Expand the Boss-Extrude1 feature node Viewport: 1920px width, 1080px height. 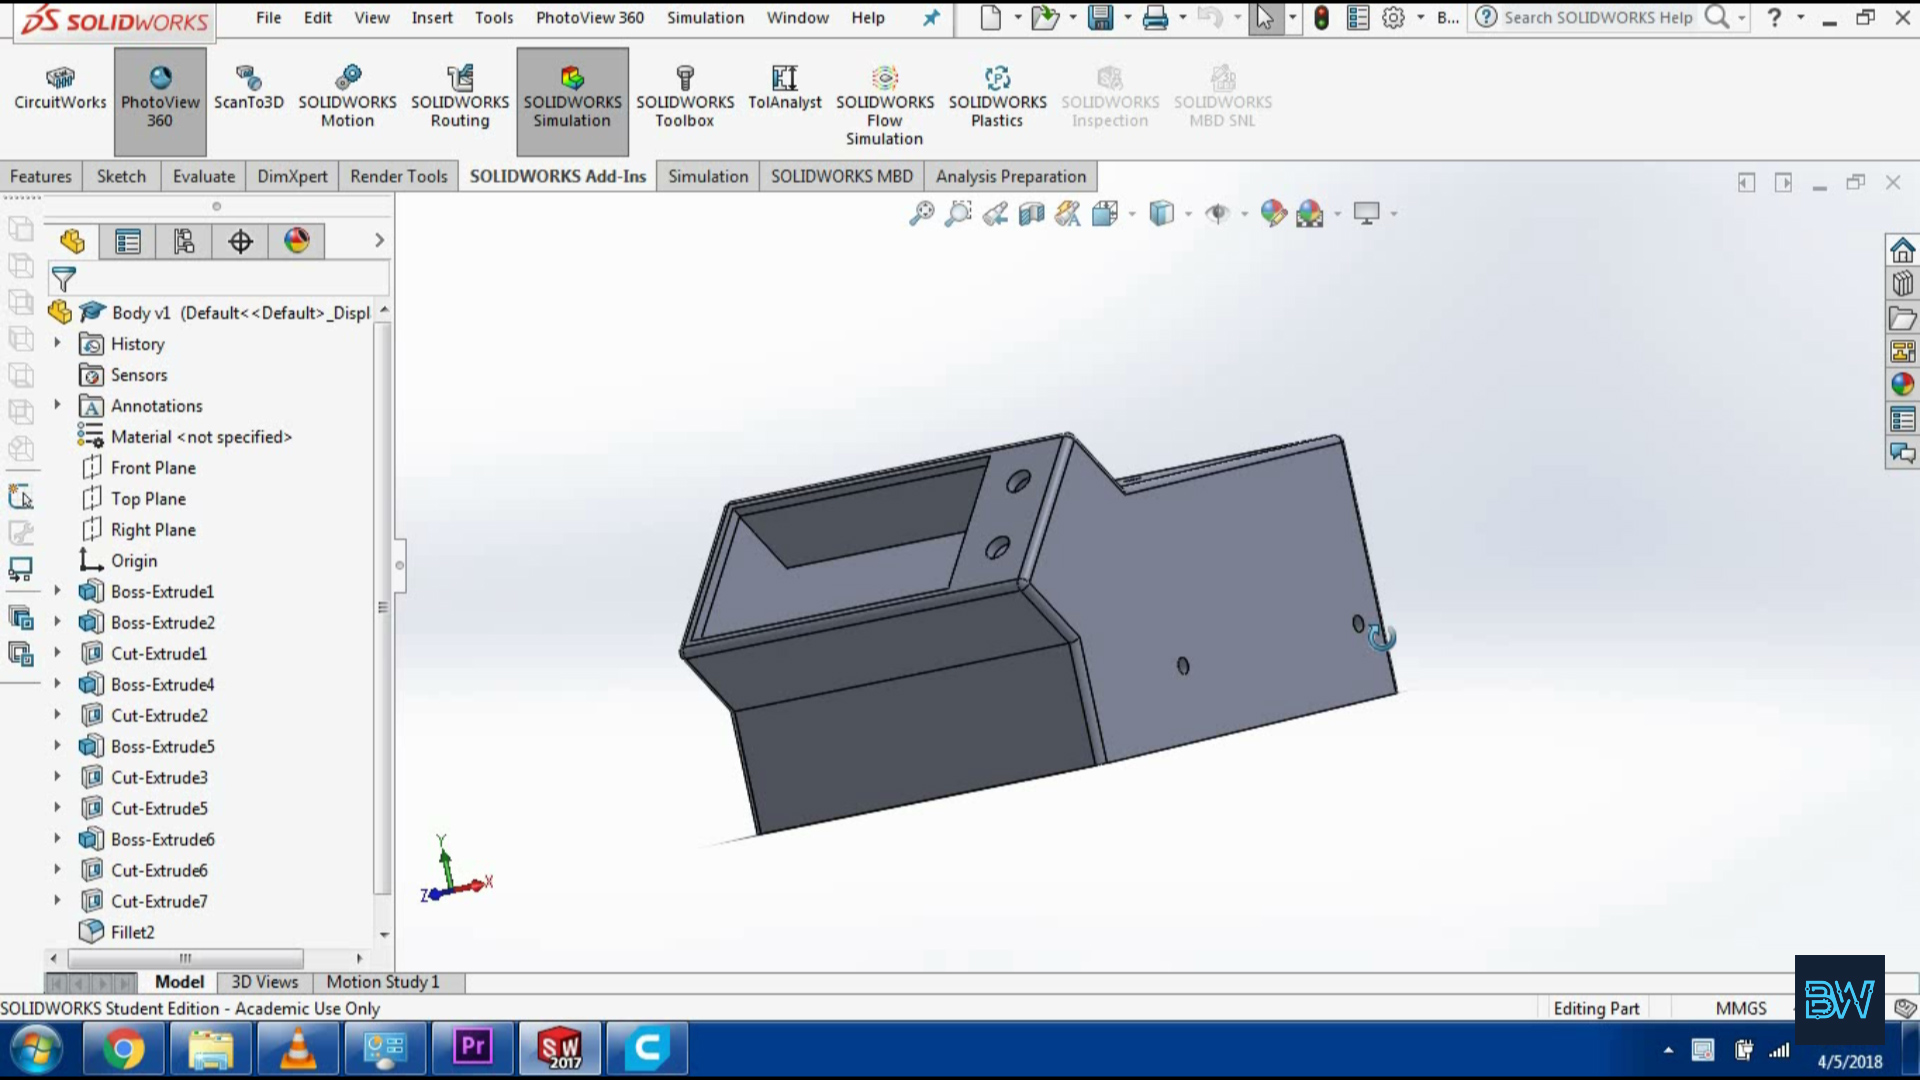pos(57,591)
